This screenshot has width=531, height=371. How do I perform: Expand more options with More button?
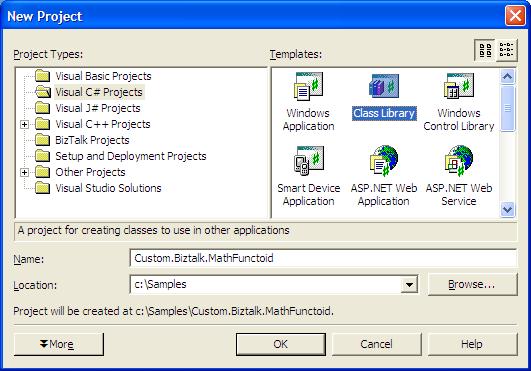[x=59, y=344]
